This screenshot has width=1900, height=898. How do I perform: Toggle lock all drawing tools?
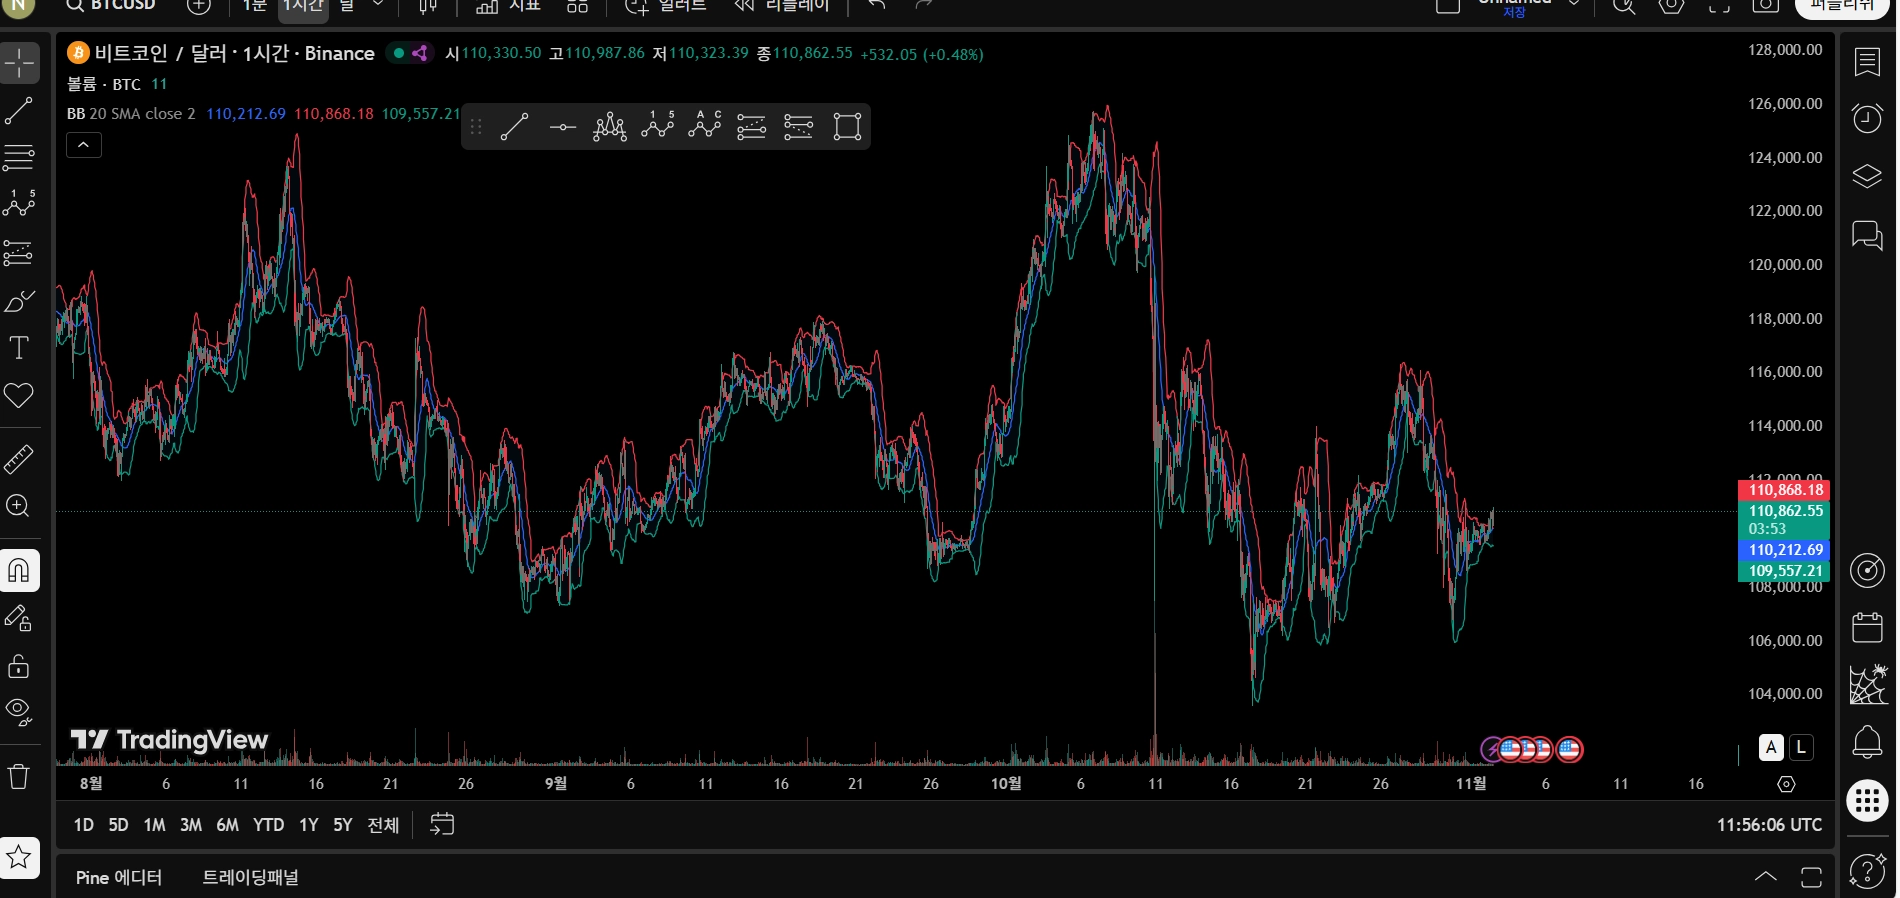pyautogui.click(x=19, y=666)
